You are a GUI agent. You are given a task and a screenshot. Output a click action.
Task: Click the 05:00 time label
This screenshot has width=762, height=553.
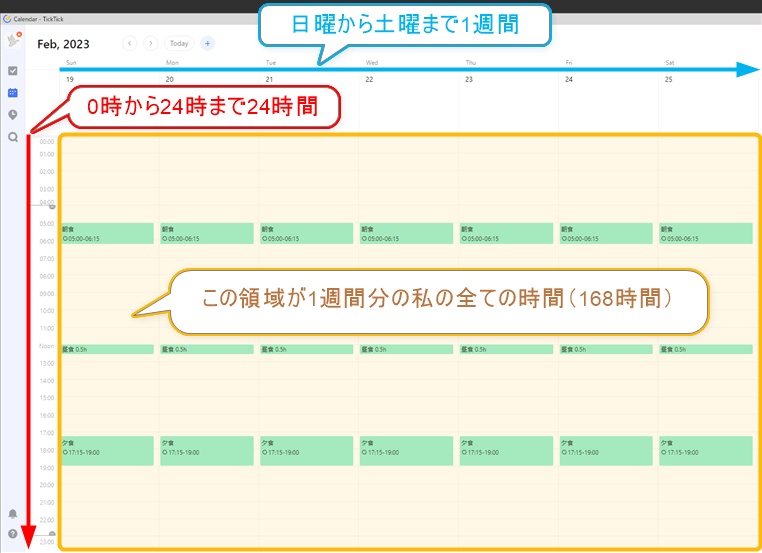tap(47, 224)
